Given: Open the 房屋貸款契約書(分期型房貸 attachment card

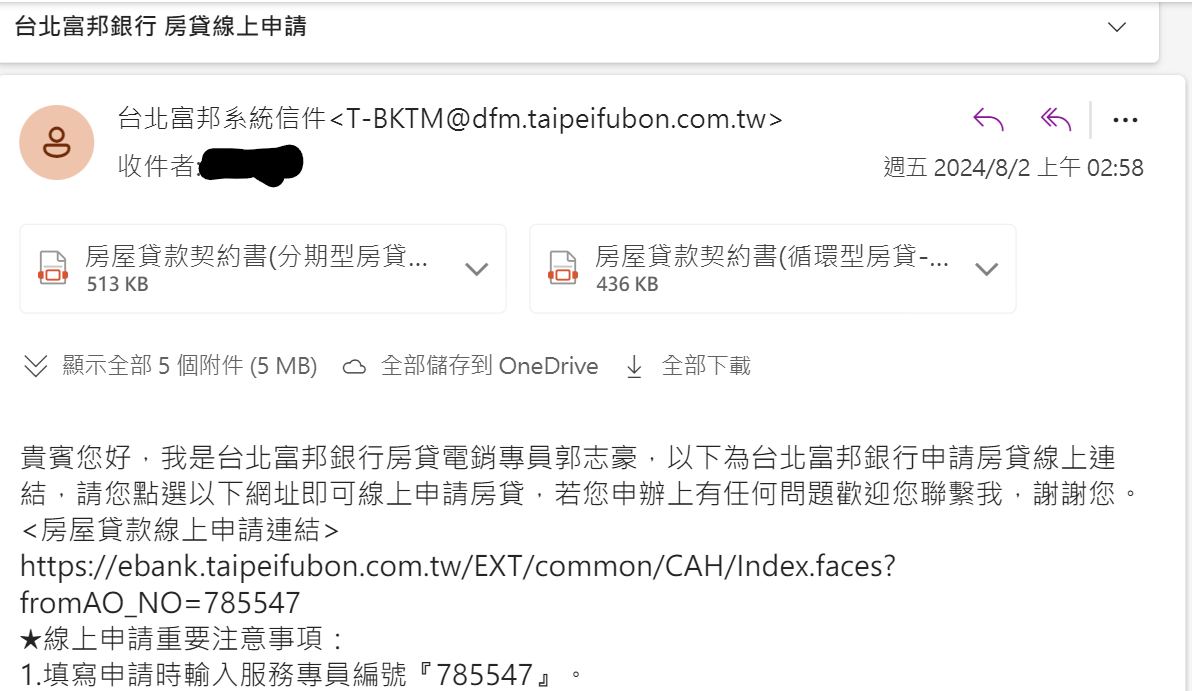Looking at the screenshot, I should click(x=263, y=268).
